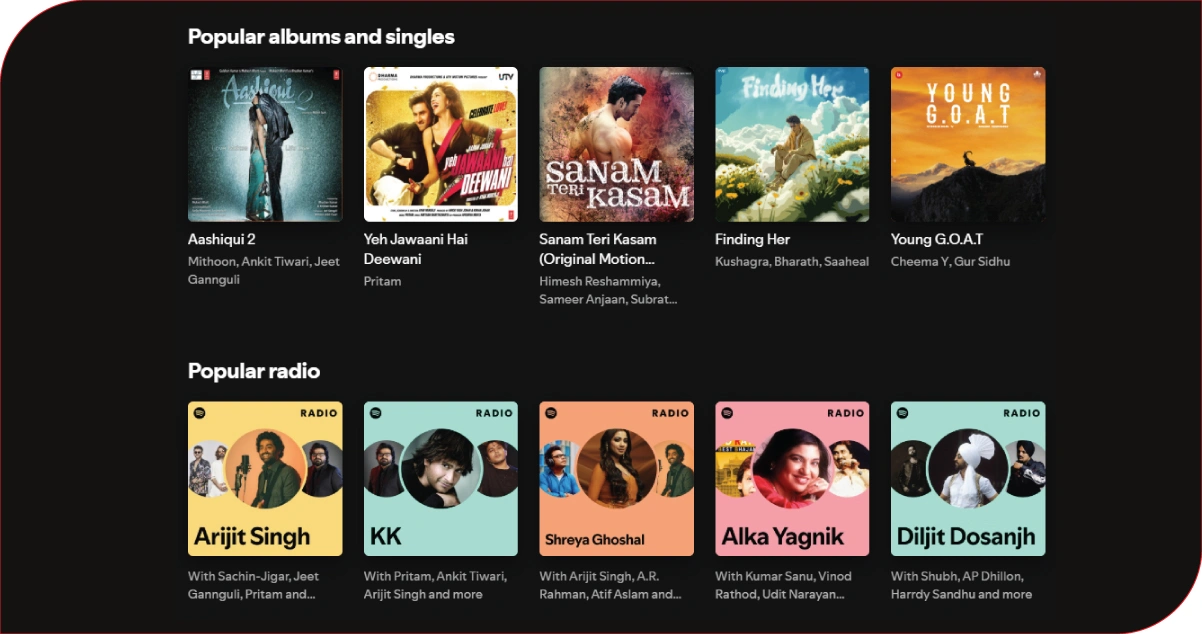Click the Spotify logo on Shreya Ghoshal radio
The height and width of the screenshot is (634, 1202).
click(551, 413)
